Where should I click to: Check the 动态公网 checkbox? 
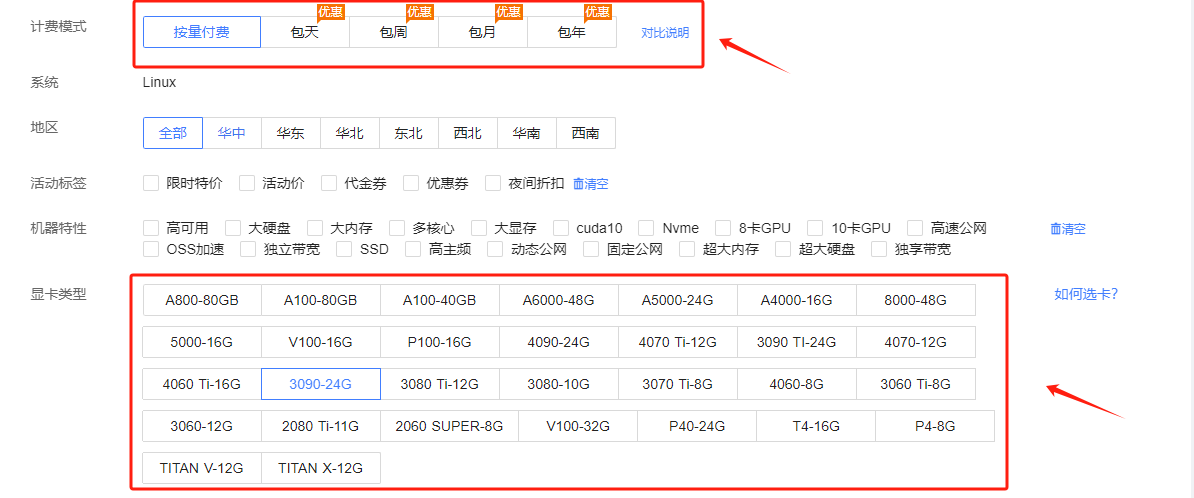tap(495, 249)
